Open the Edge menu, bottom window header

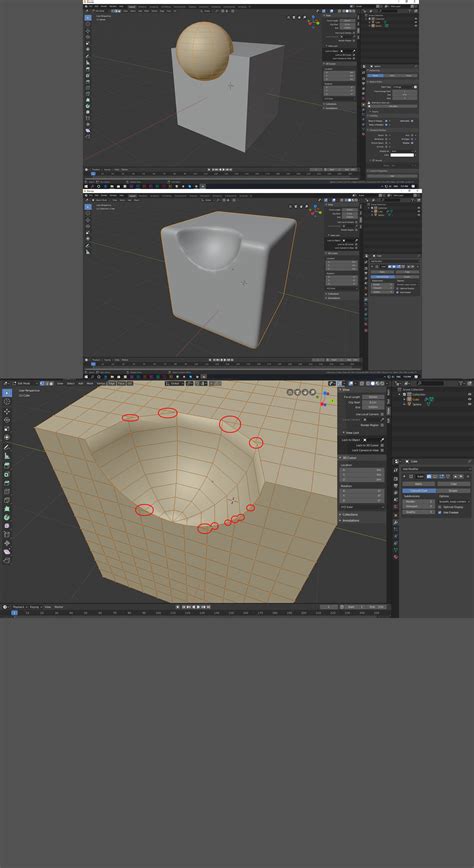pyautogui.click(x=111, y=383)
